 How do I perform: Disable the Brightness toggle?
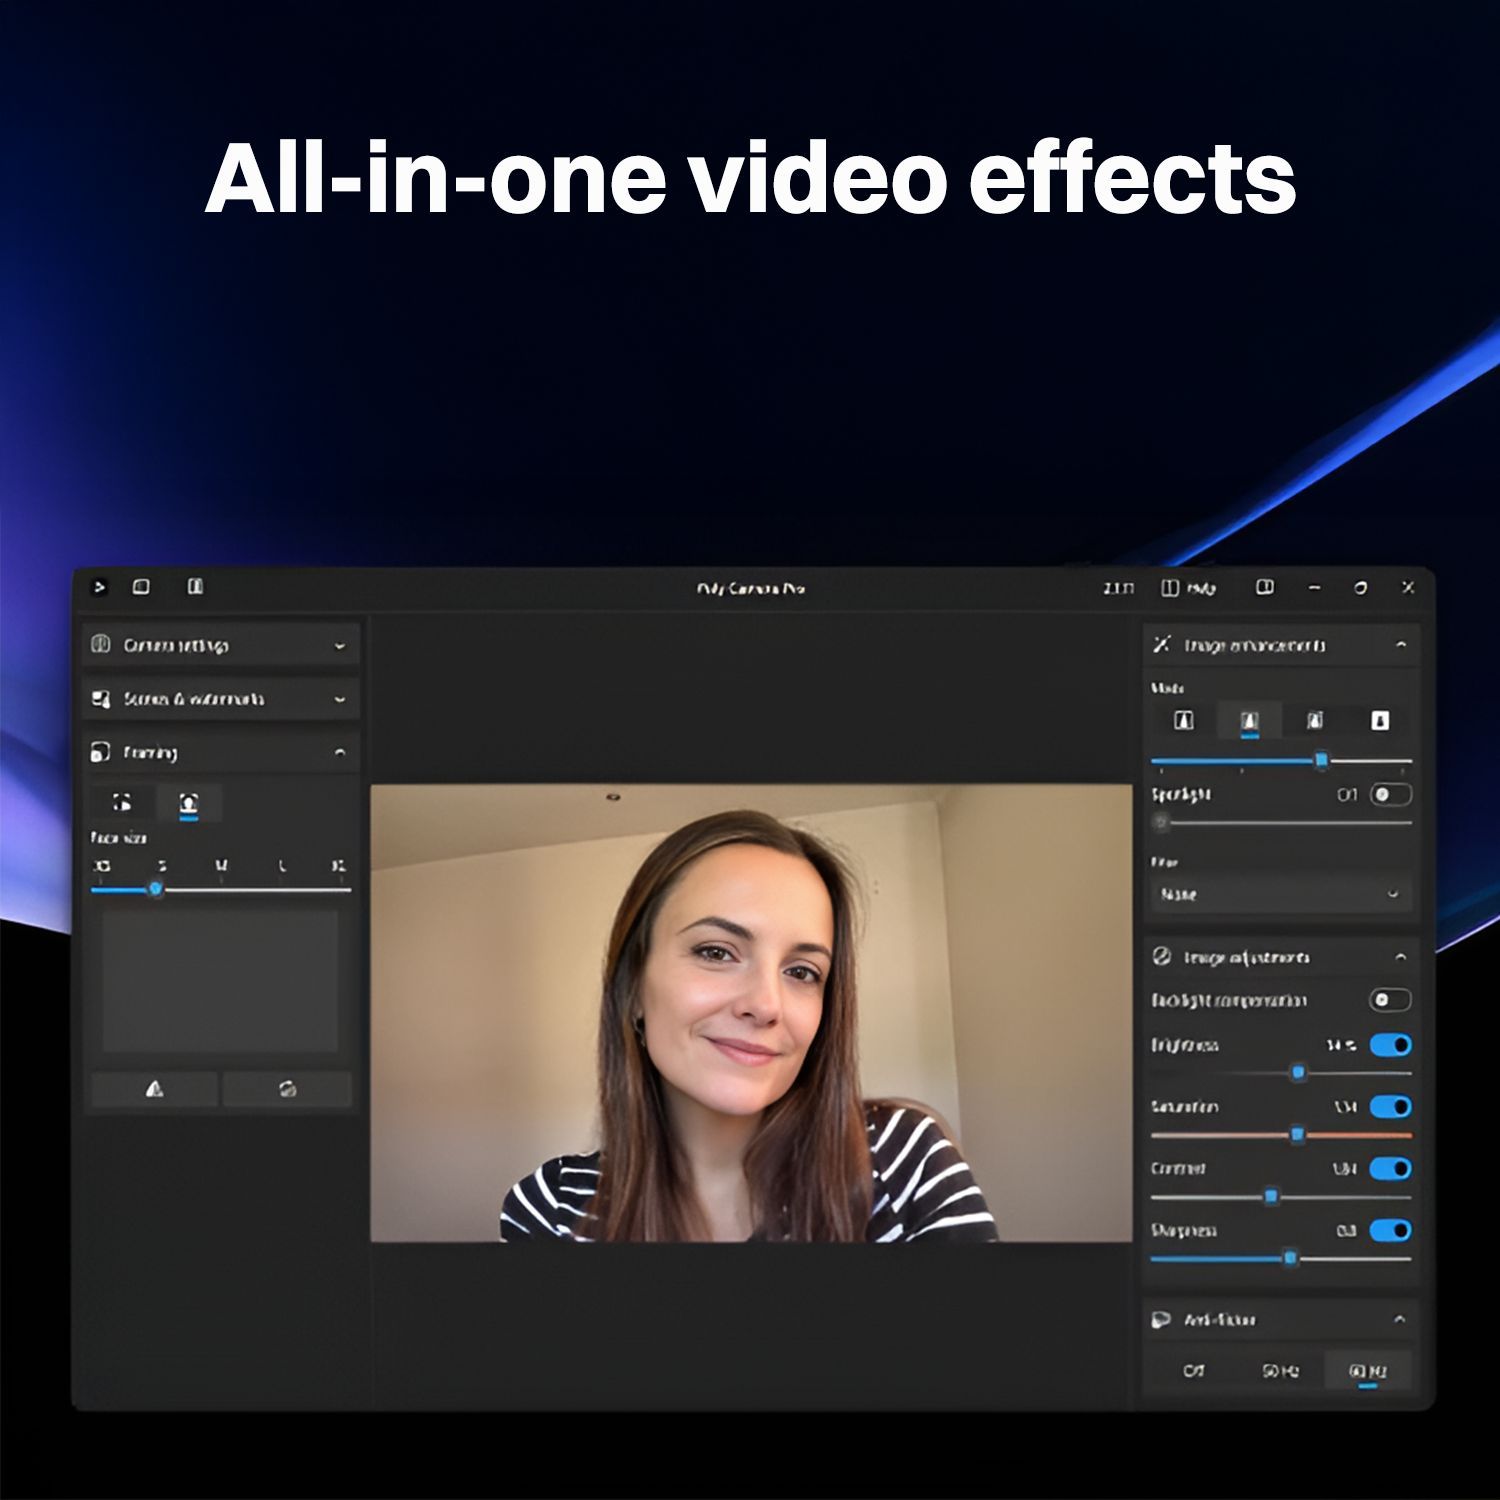[1390, 1045]
